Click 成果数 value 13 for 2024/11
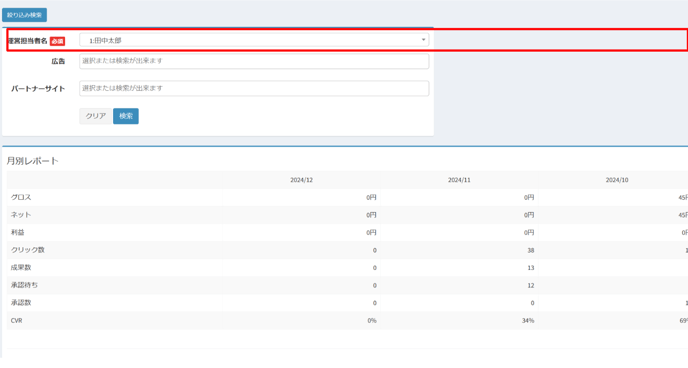 (530, 268)
